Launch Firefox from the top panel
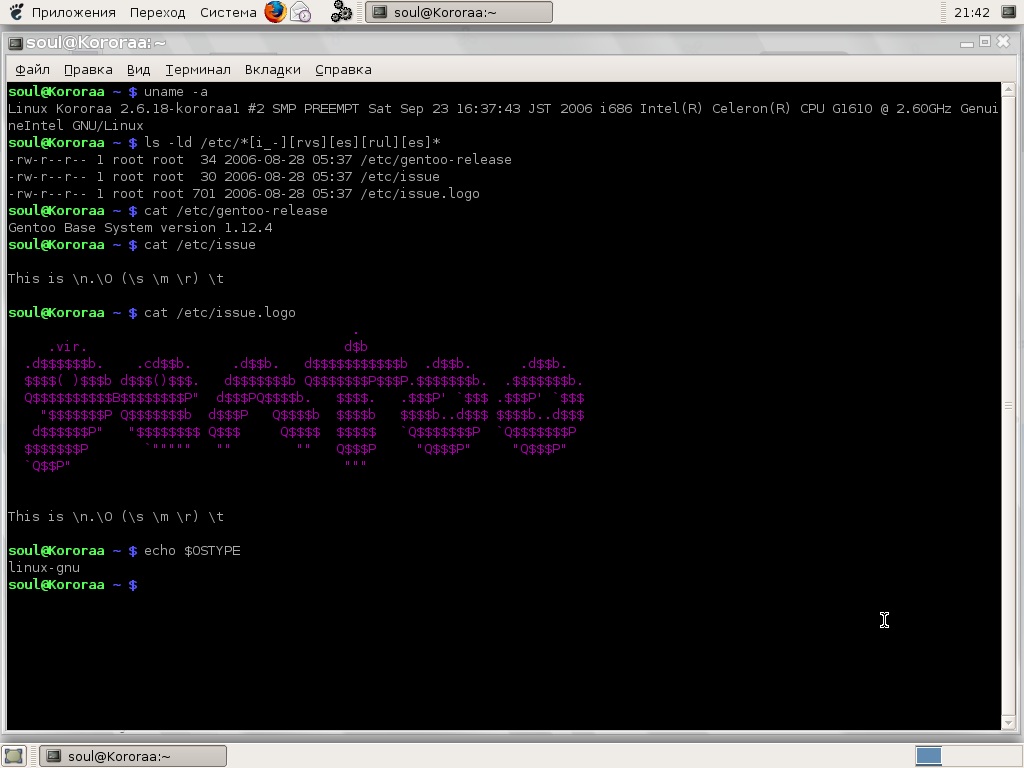This screenshot has width=1024, height=768. coord(275,12)
